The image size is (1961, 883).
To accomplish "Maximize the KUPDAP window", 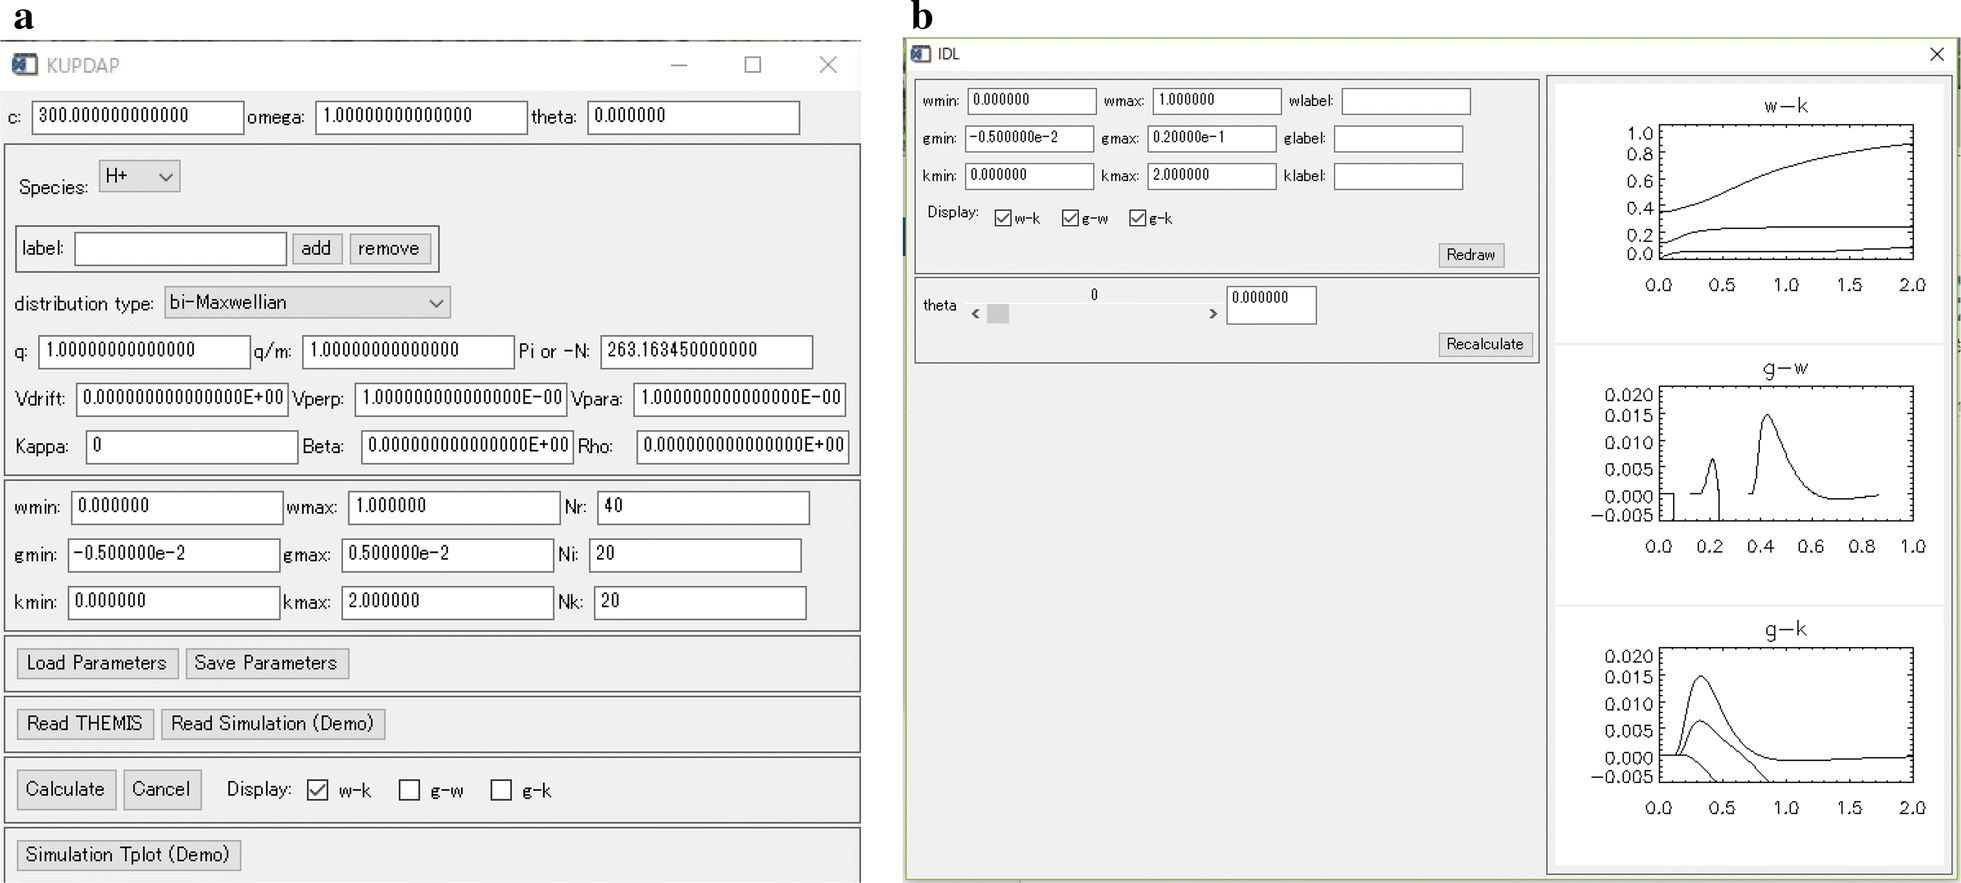I will [x=753, y=65].
